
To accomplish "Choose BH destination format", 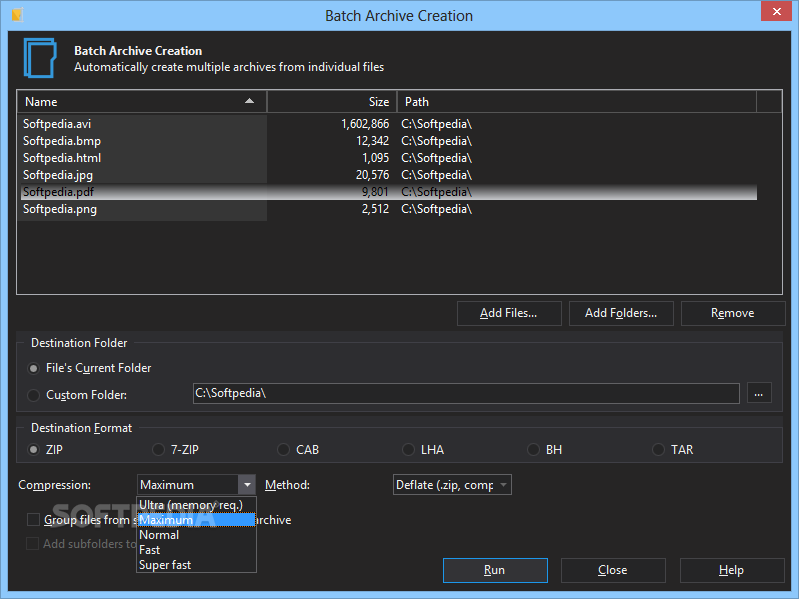I will click(533, 450).
